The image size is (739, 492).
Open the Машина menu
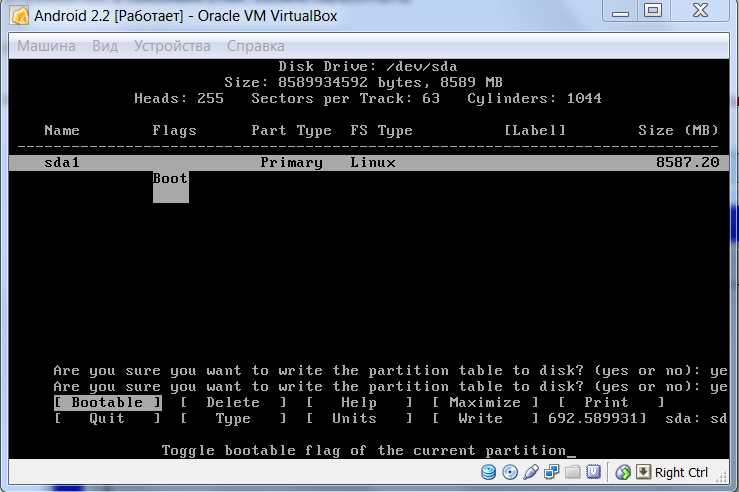(x=47, y=46)
